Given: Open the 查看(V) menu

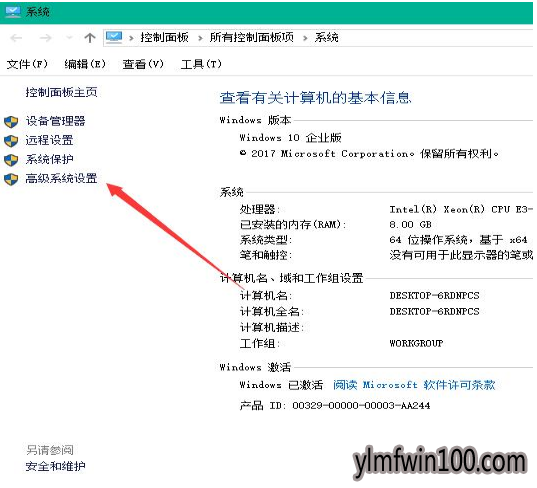Looking at the screenshot, I should 143,64.
